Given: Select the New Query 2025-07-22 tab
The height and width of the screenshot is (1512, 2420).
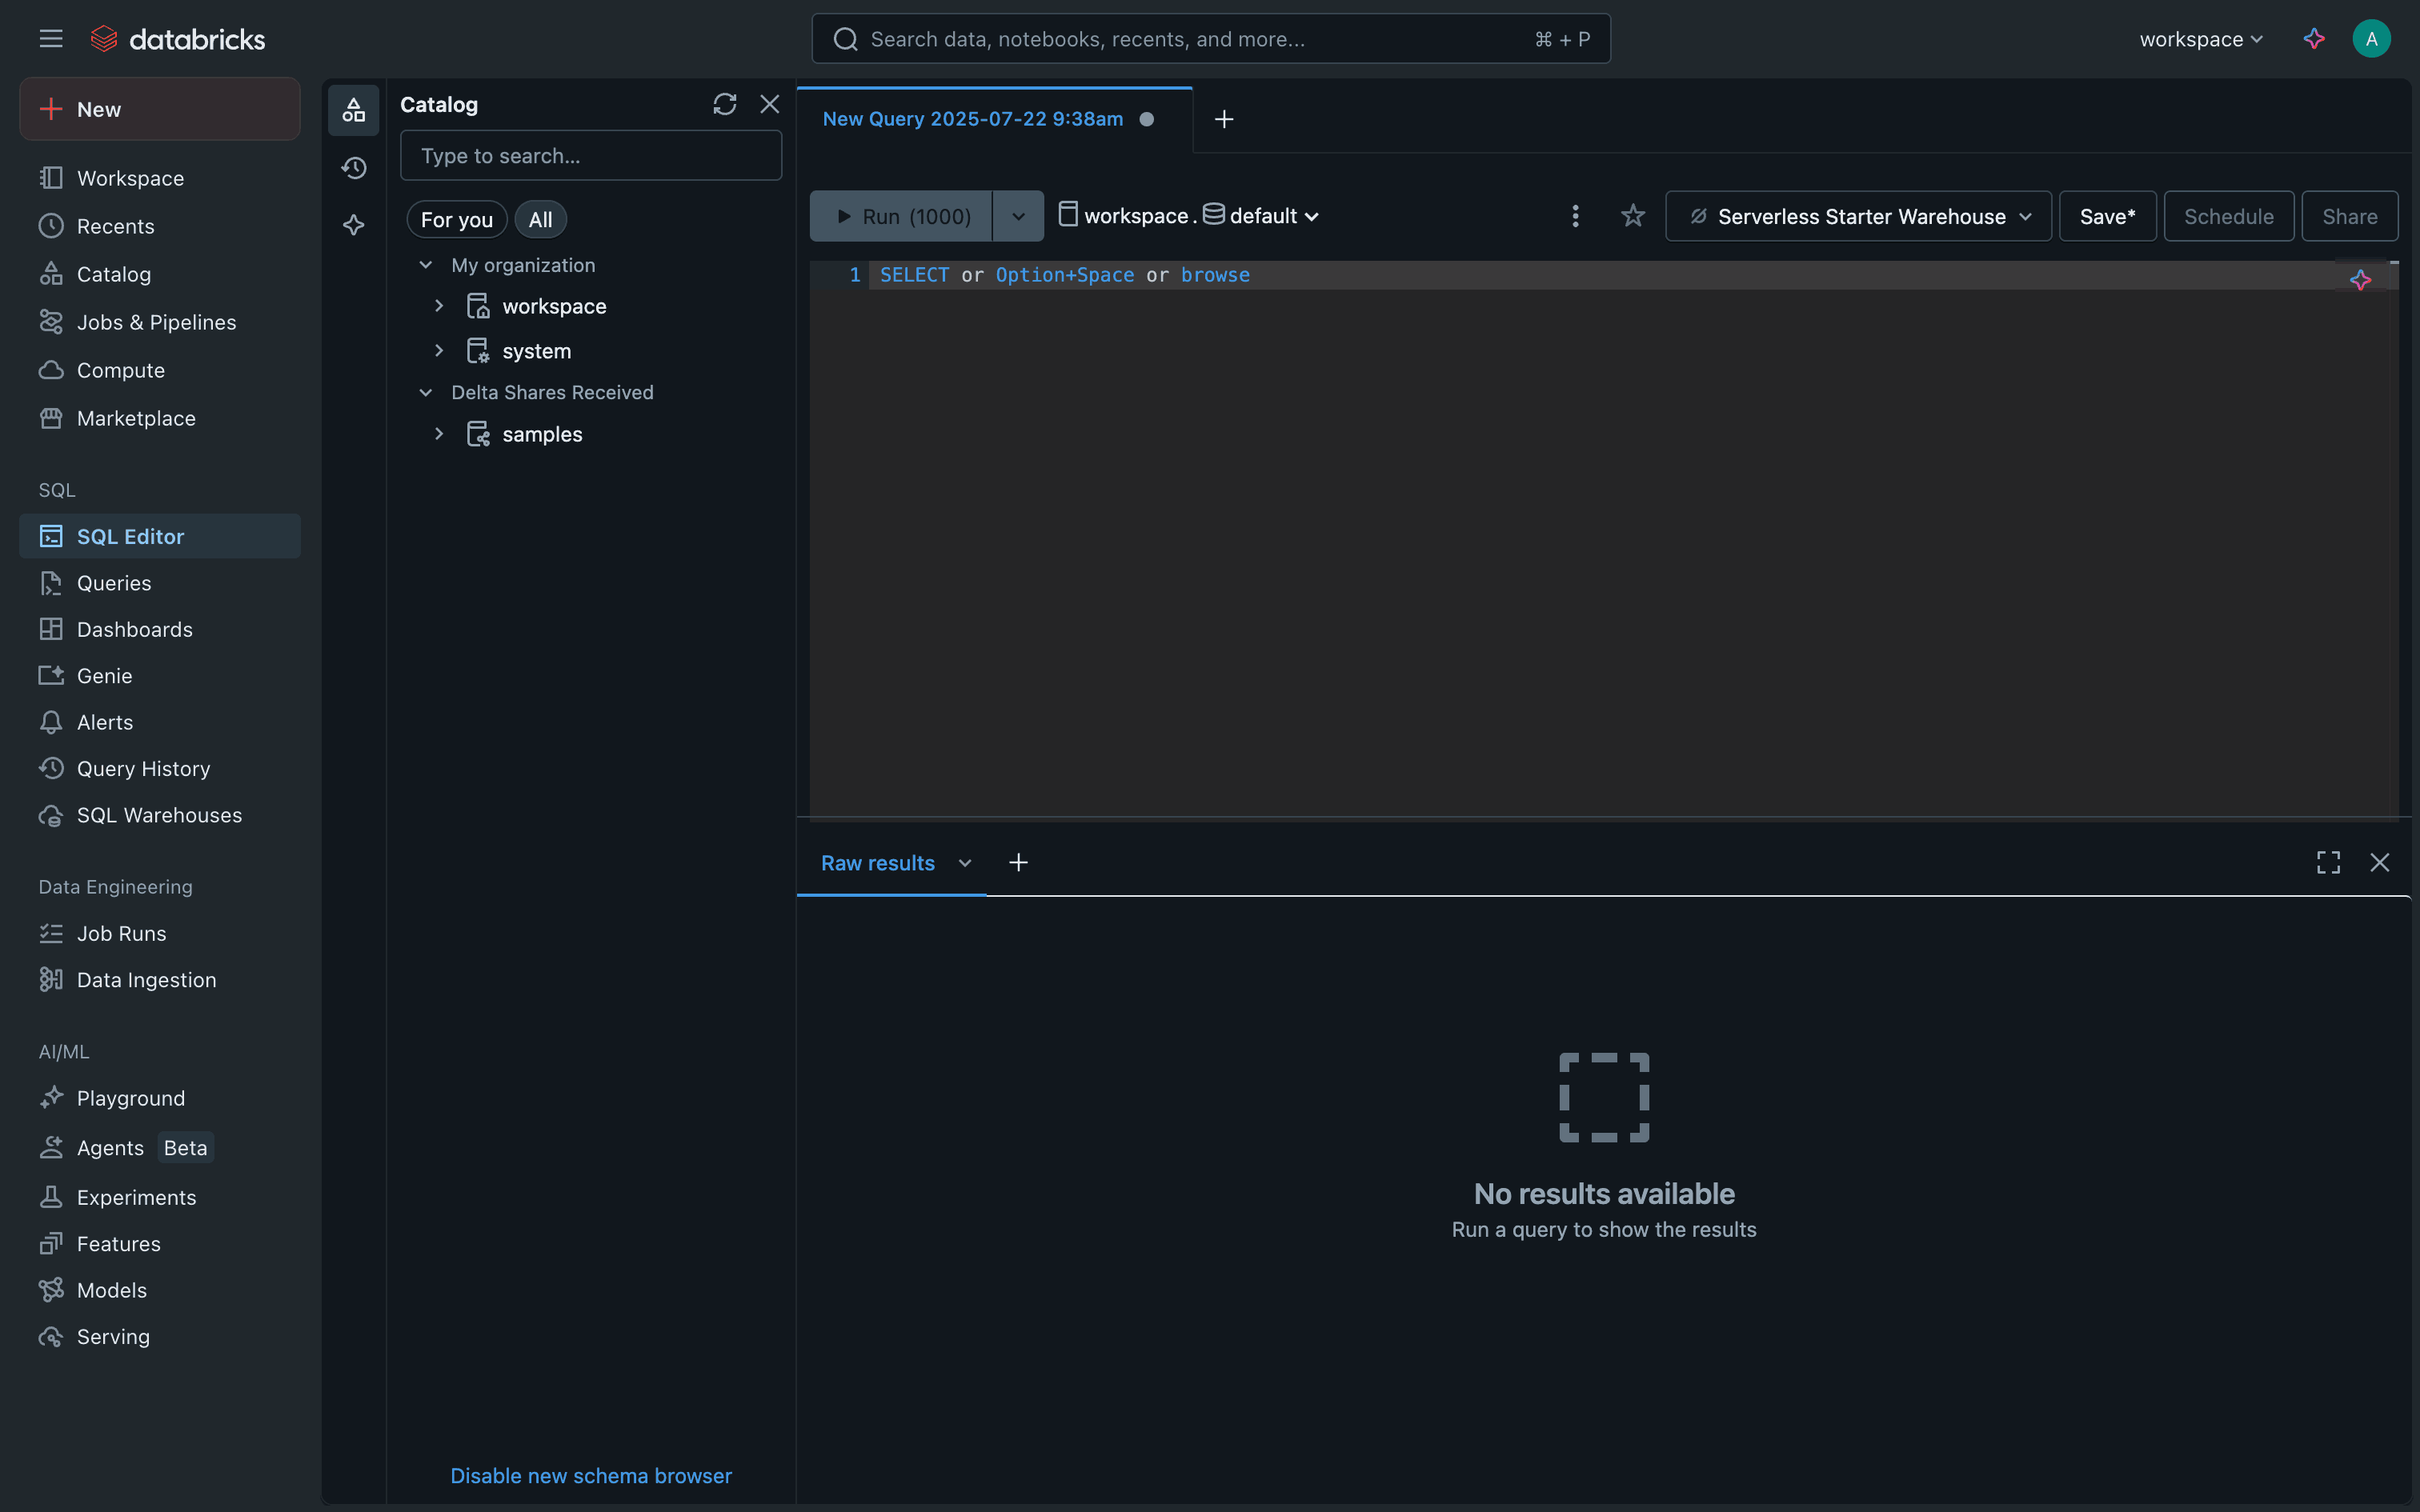Looking at the screenshot, I should tap(973, 118).
